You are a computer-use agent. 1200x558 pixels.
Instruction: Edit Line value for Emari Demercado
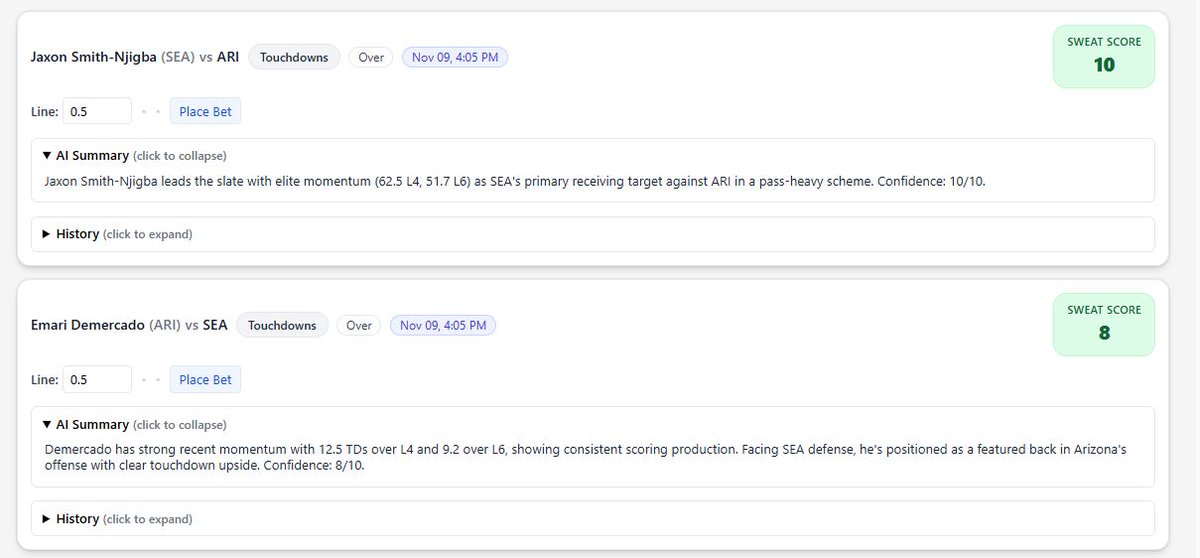click(x=97, y=380)
